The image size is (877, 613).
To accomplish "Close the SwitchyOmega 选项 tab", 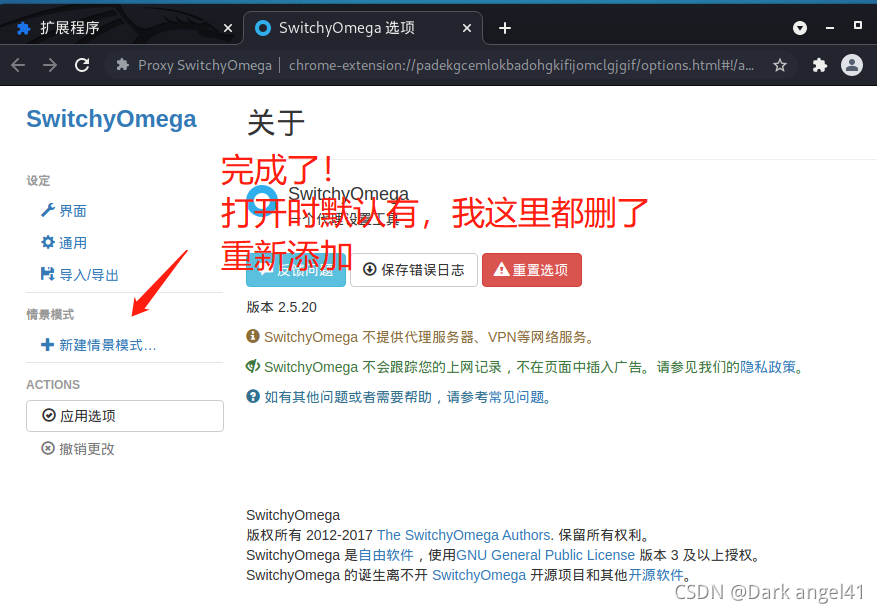I will click(x=466, y=27).
